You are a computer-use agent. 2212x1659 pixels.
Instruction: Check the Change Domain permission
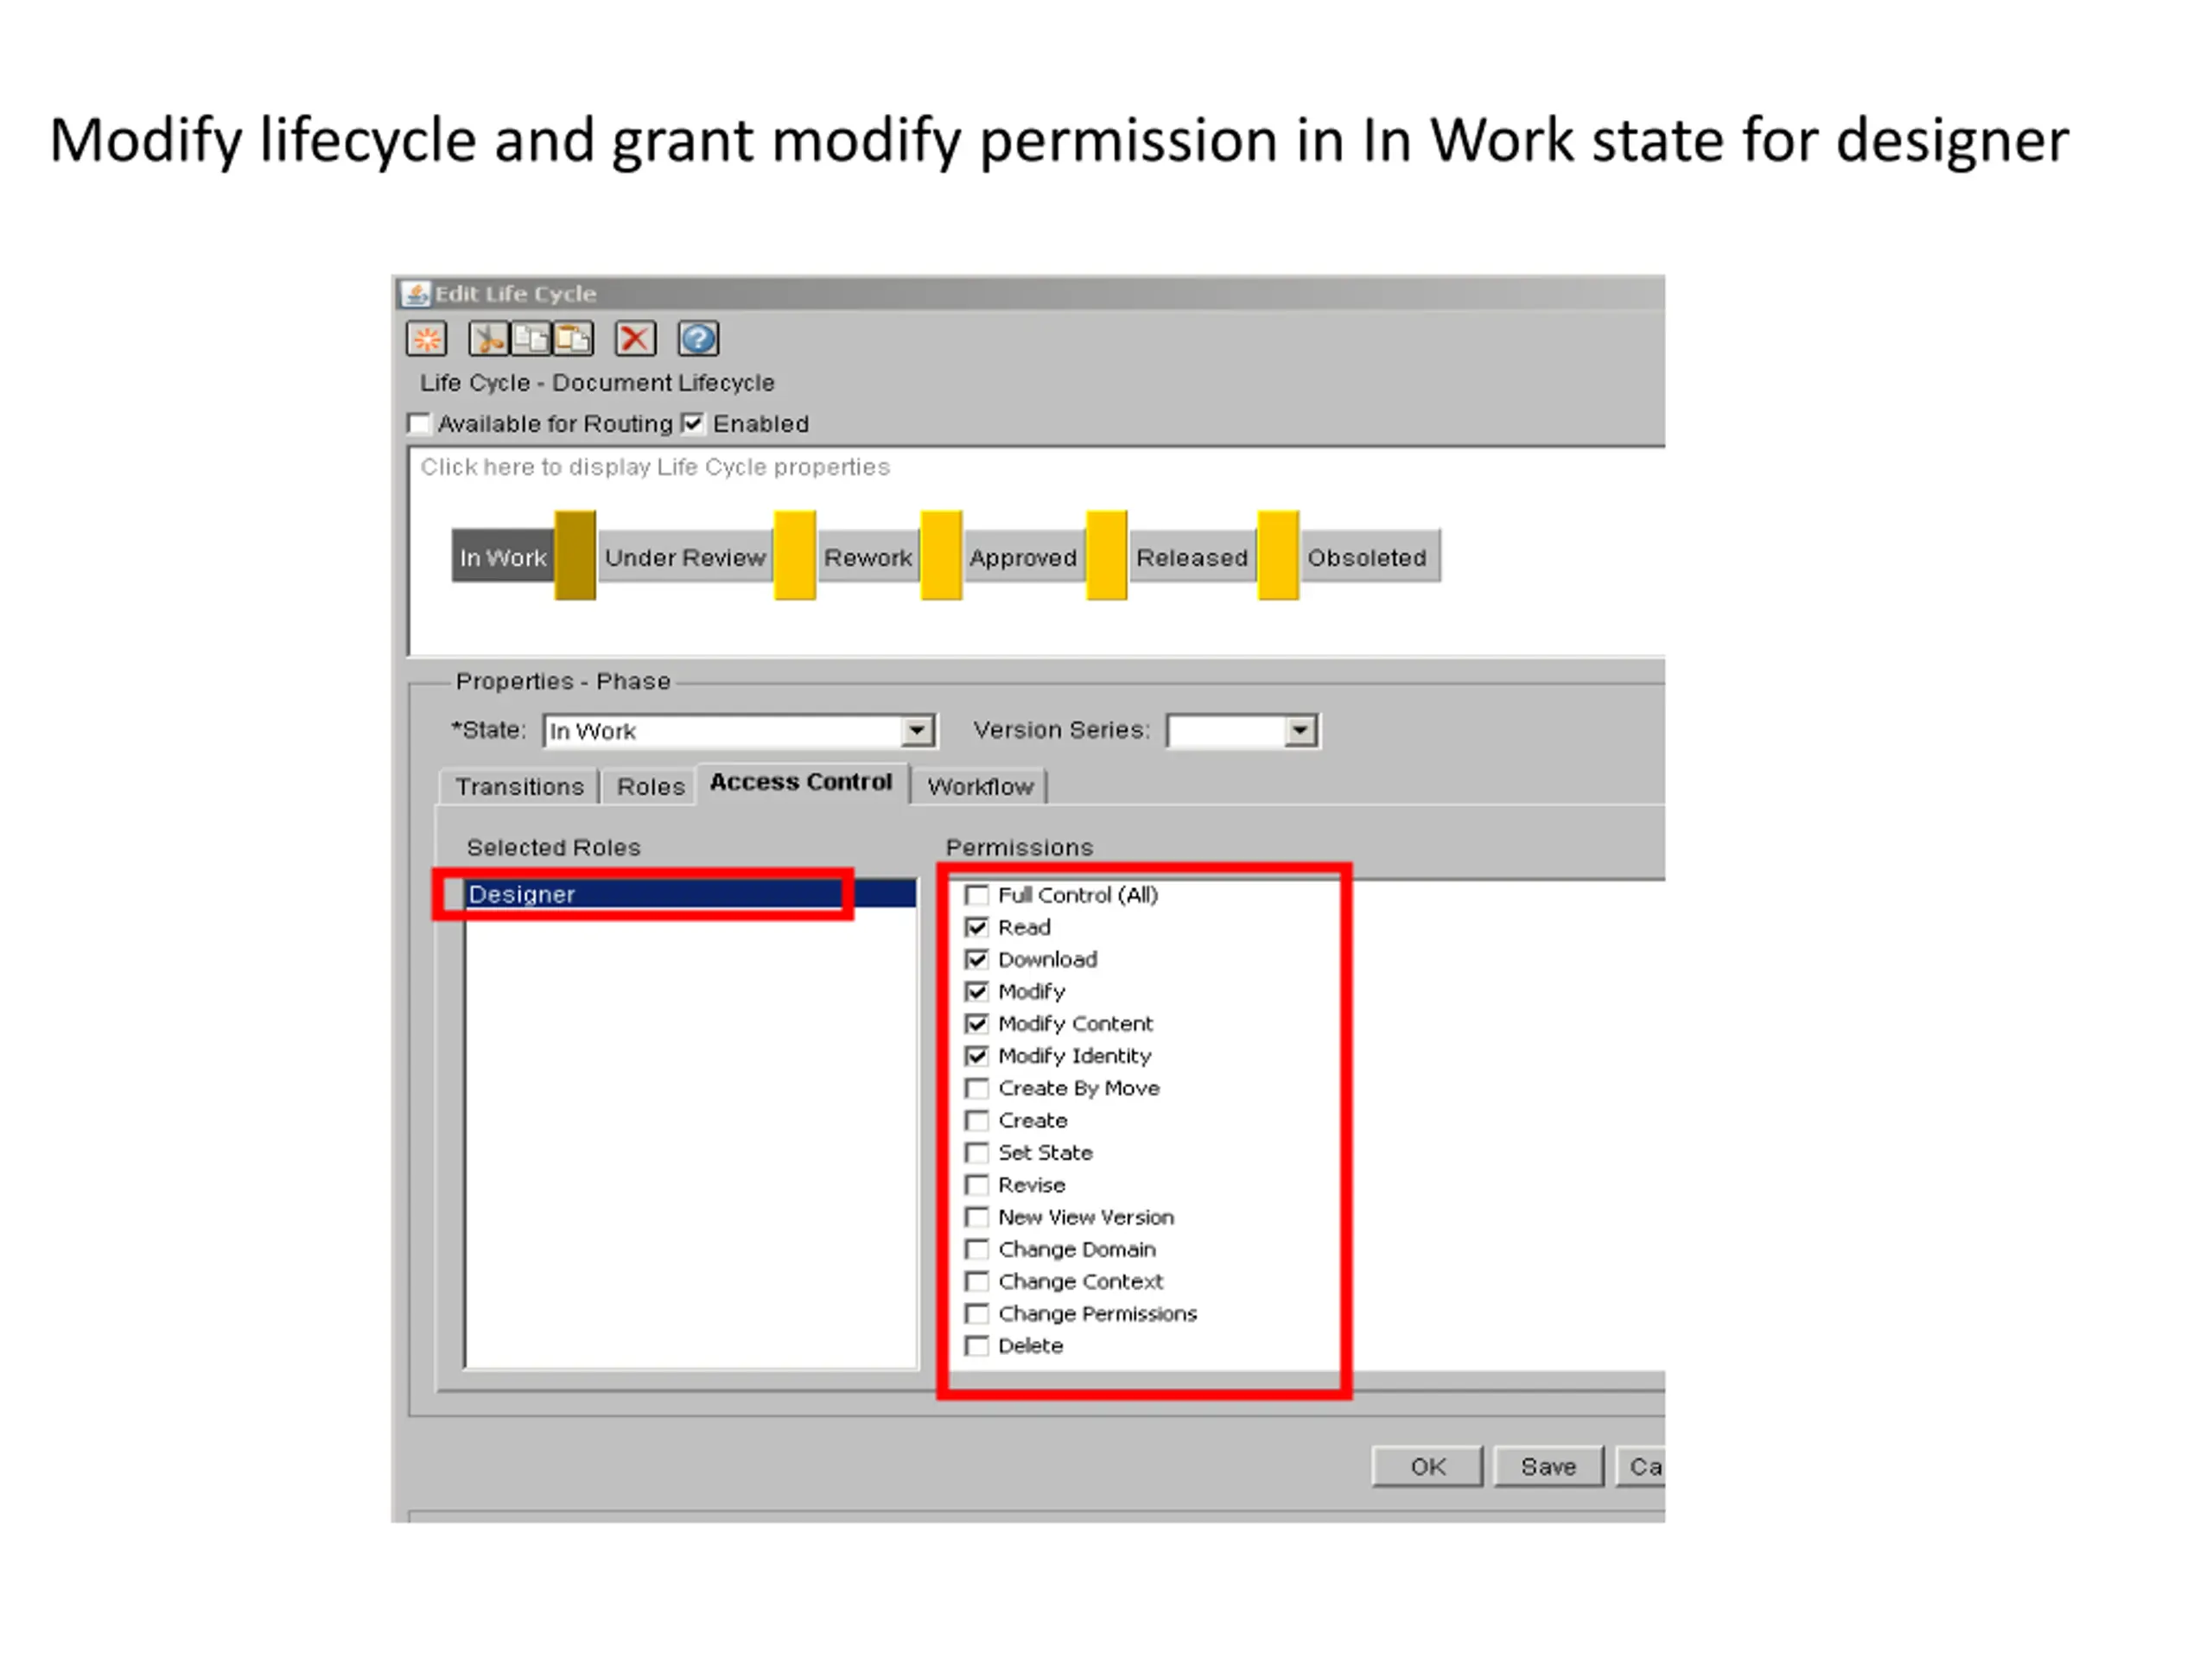point(977,1249)
